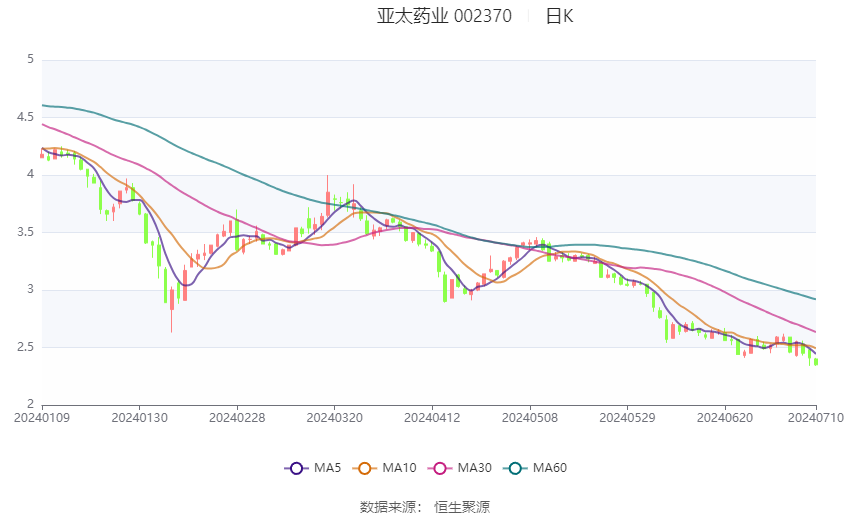Click the 20240109 date axis label

[x=42, y=418]
